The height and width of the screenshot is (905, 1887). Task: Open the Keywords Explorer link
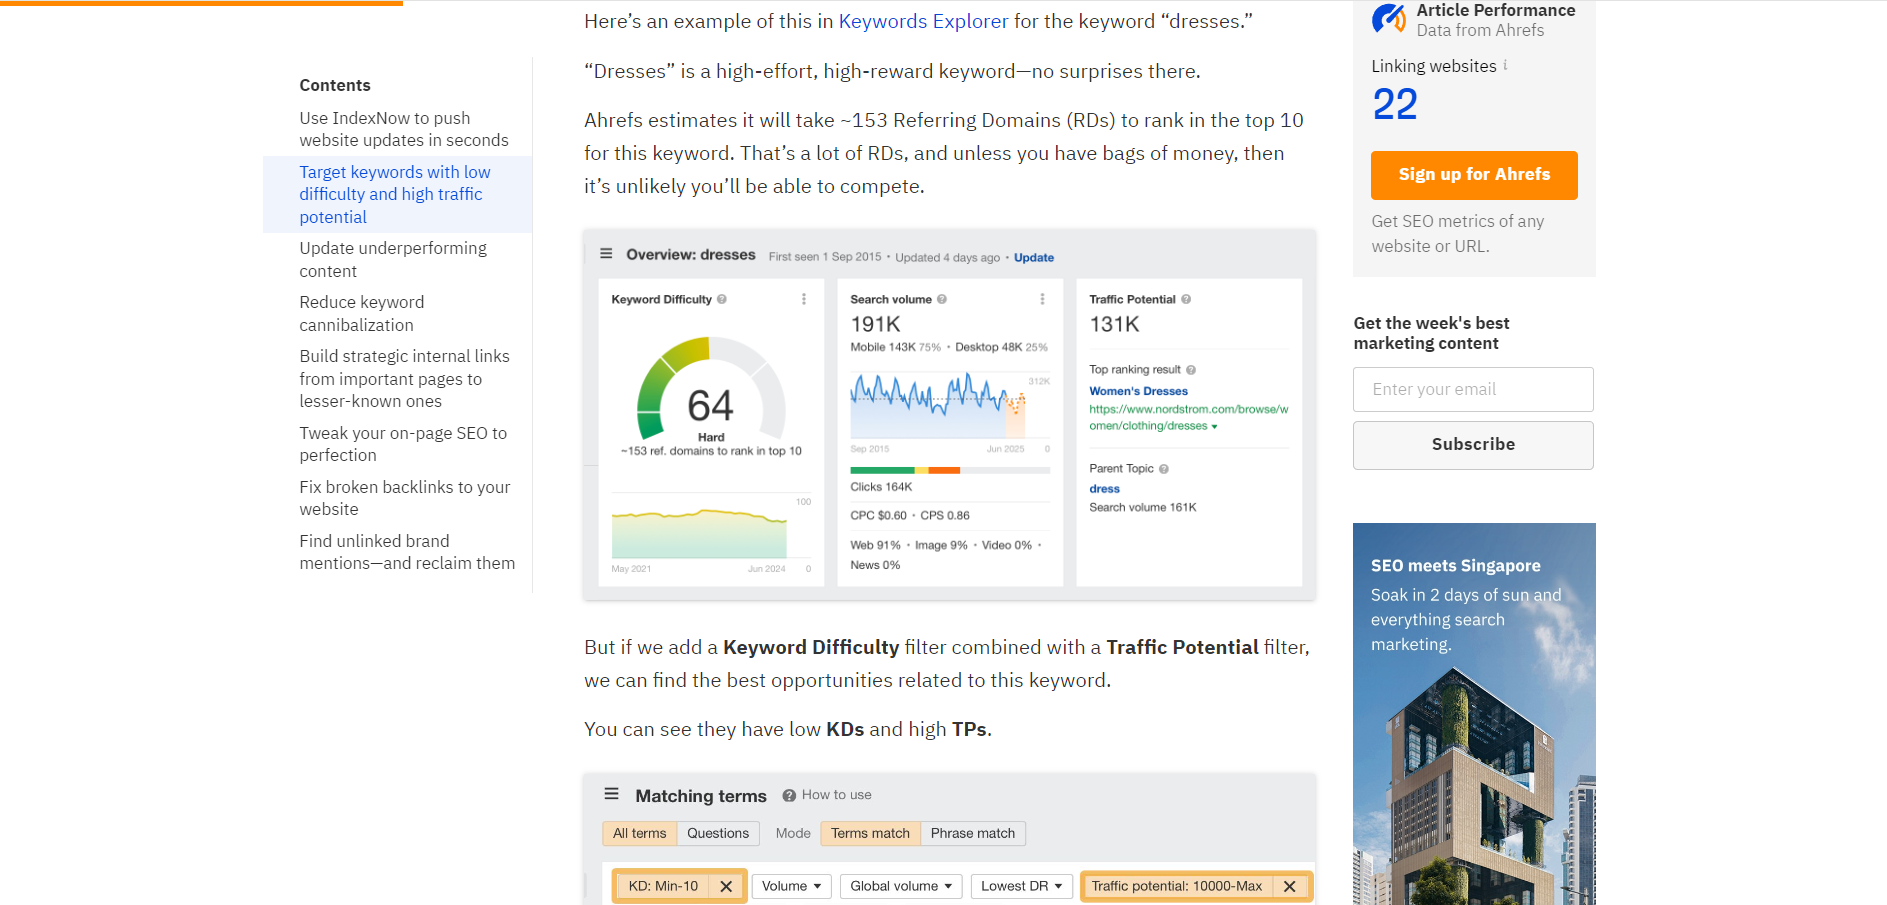coord(923,21)
